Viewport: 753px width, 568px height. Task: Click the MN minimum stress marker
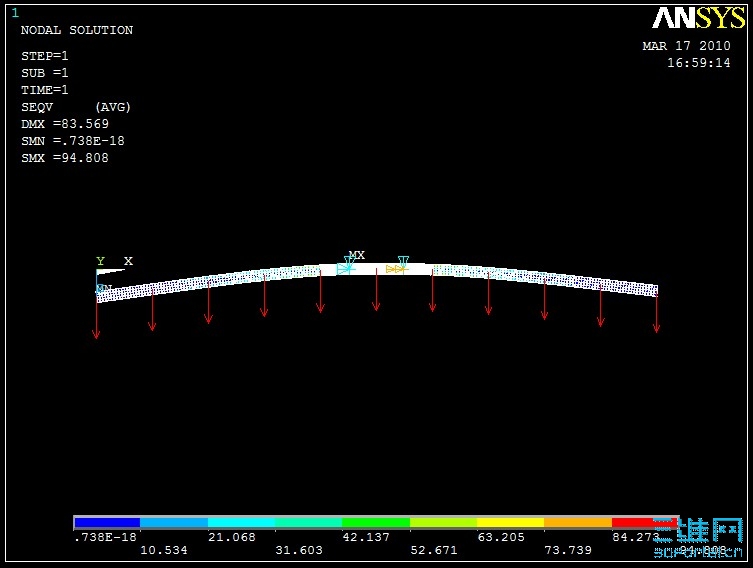pos(104,289)
